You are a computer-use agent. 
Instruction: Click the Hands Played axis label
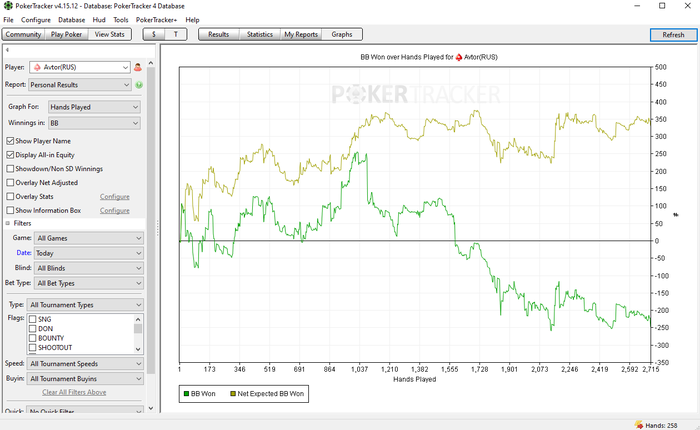click(x=414, y=379)
